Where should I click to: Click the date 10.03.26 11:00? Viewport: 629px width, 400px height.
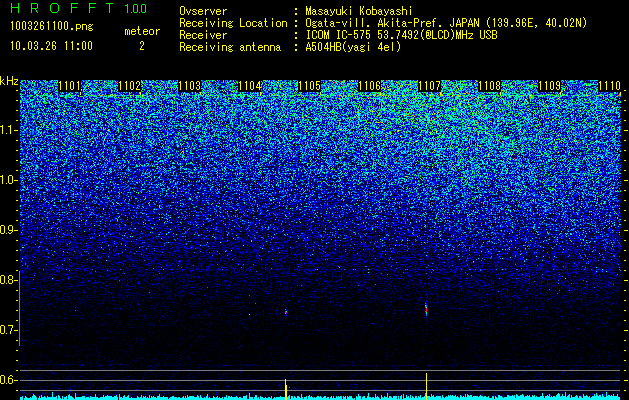tap(51, 46)
